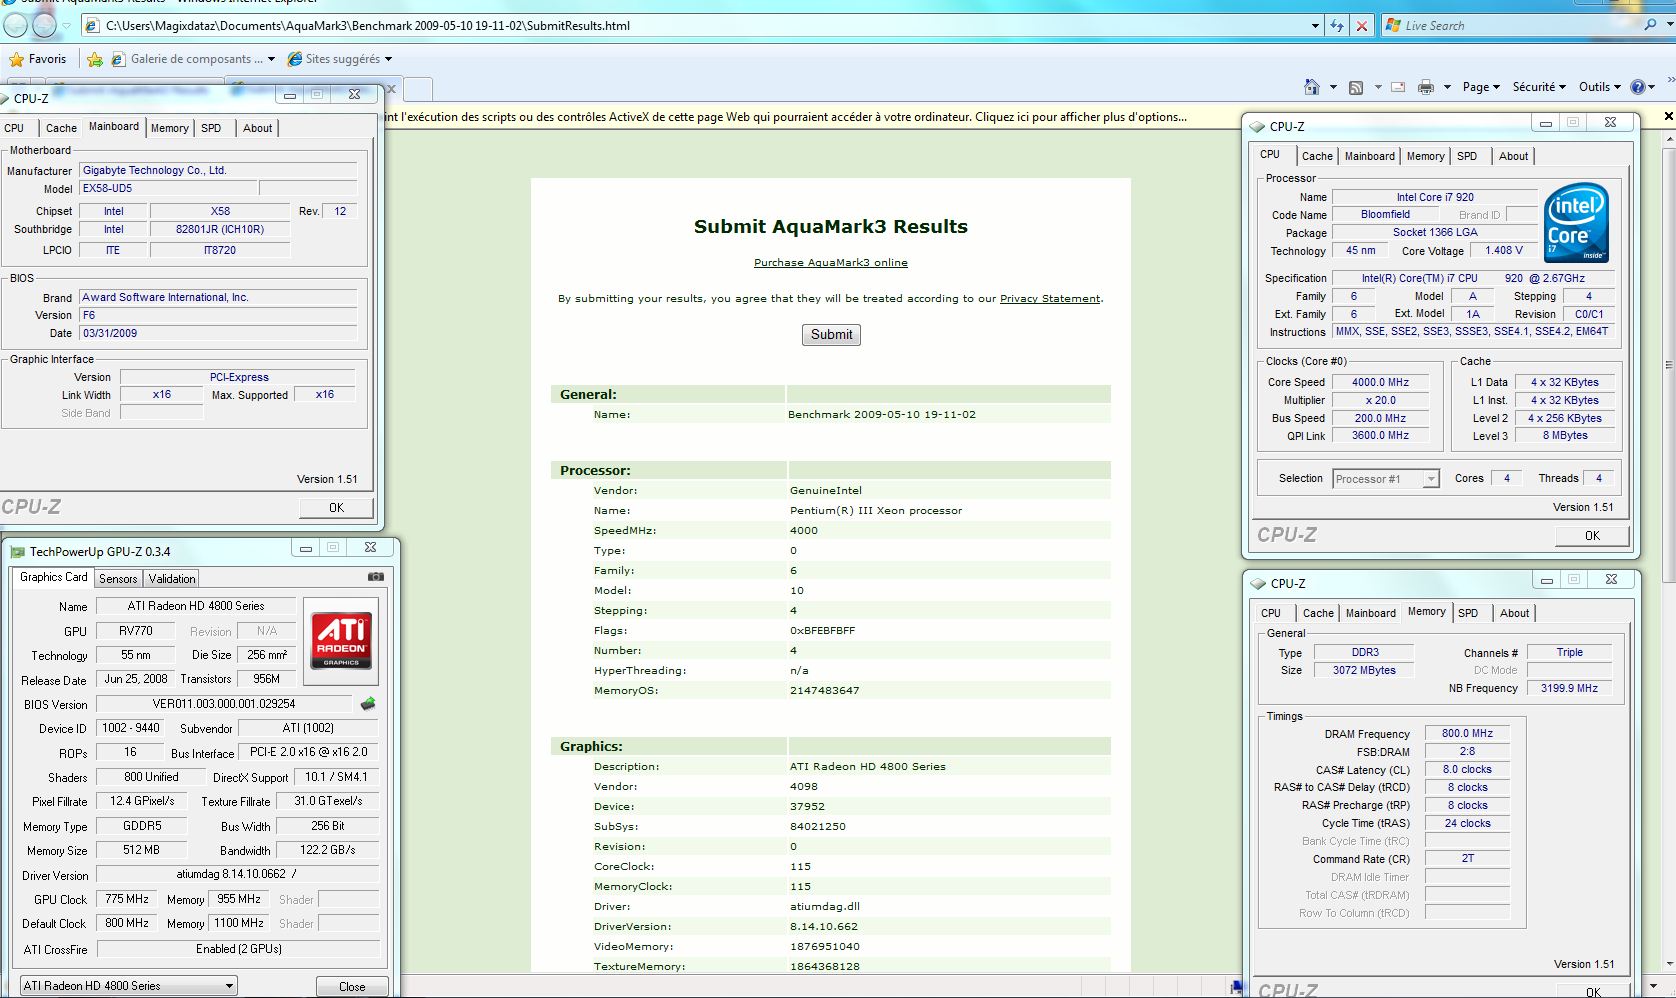The height and width of the screenshot is (998, 1676).
Task: Open the Outils menu
Action: pyautogui.click(x=1600, y=87)
